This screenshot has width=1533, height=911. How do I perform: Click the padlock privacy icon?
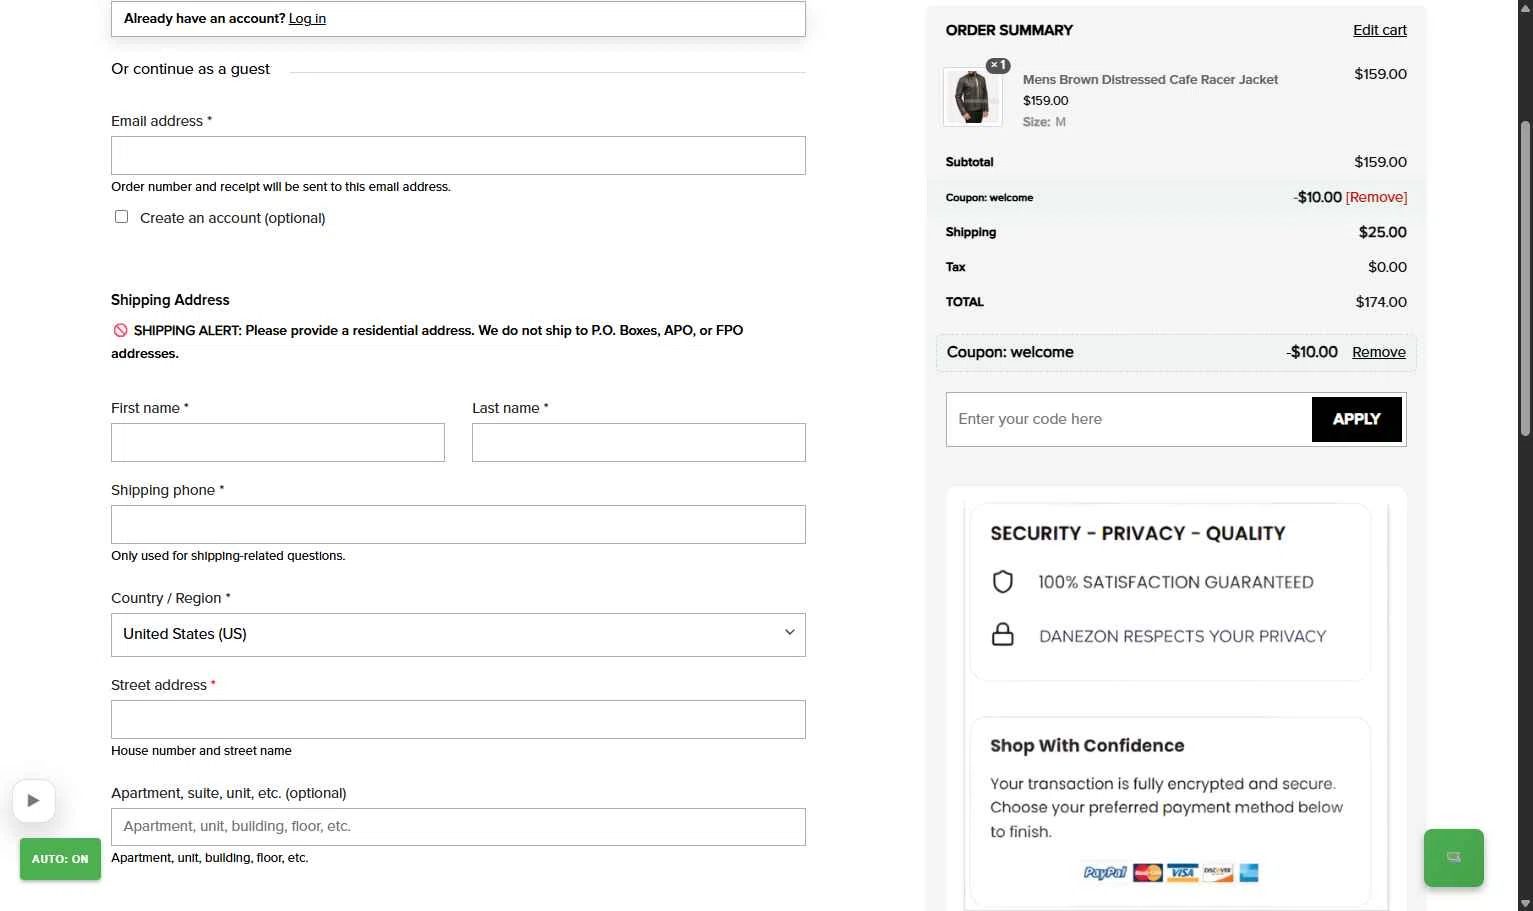click(x=1002, y=635)
